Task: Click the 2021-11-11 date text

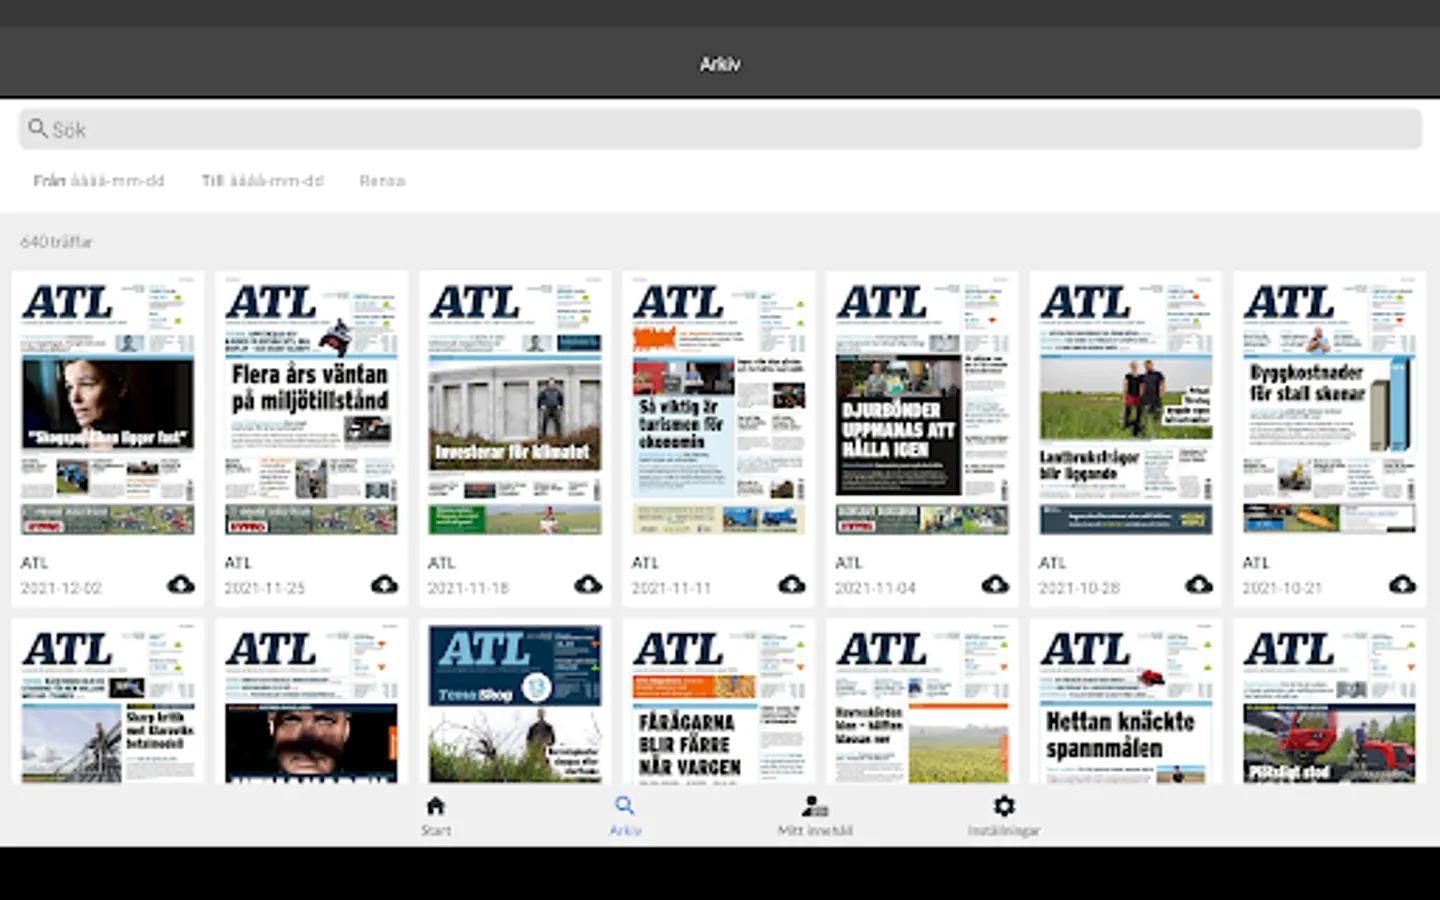Action: (672, 588)
